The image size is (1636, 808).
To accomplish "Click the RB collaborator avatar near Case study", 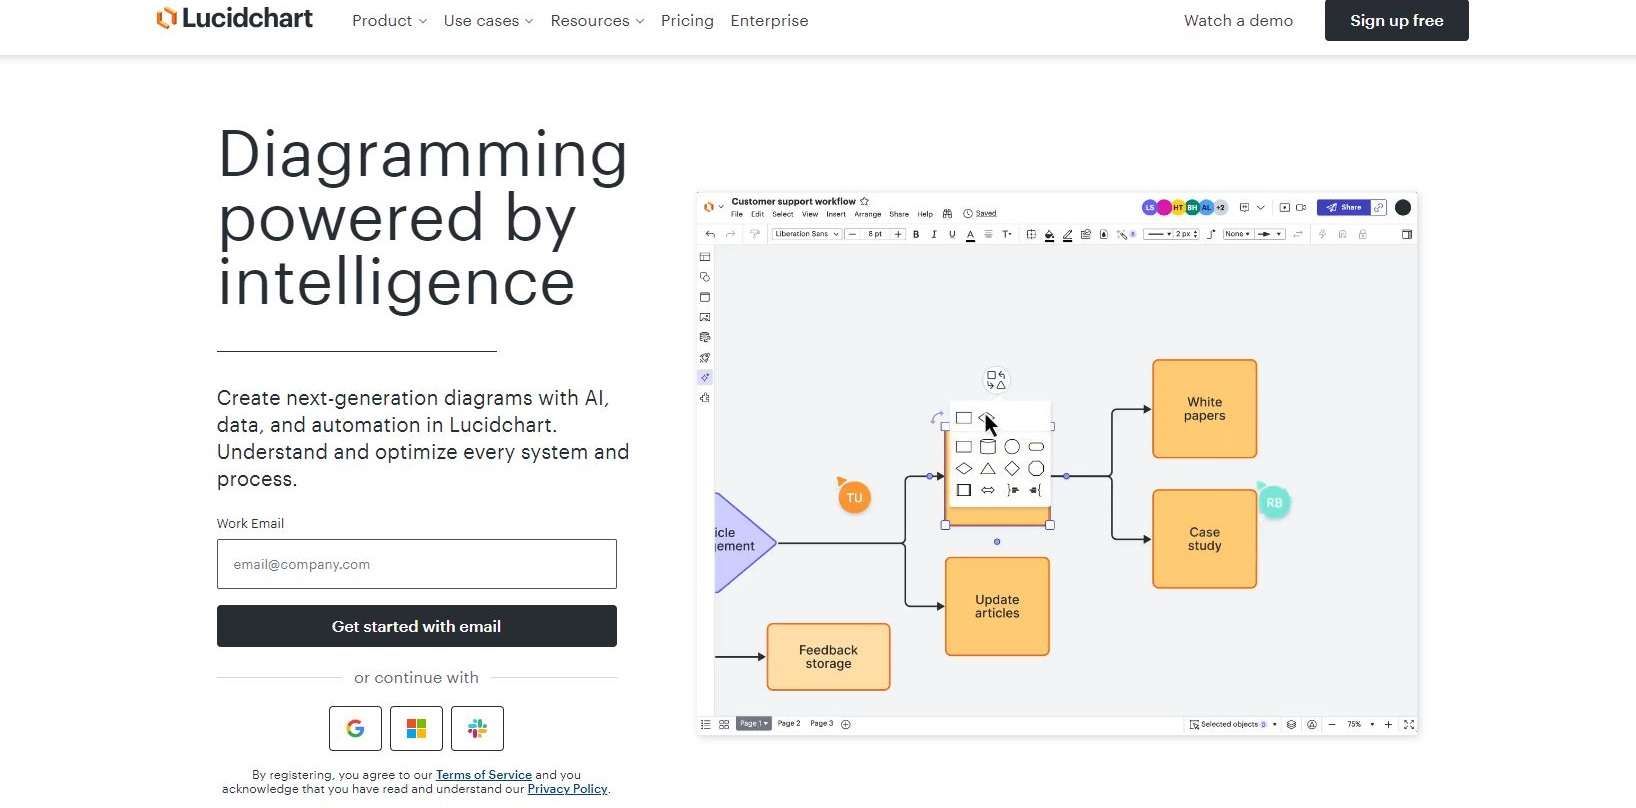I will (x=1274, y=503).
